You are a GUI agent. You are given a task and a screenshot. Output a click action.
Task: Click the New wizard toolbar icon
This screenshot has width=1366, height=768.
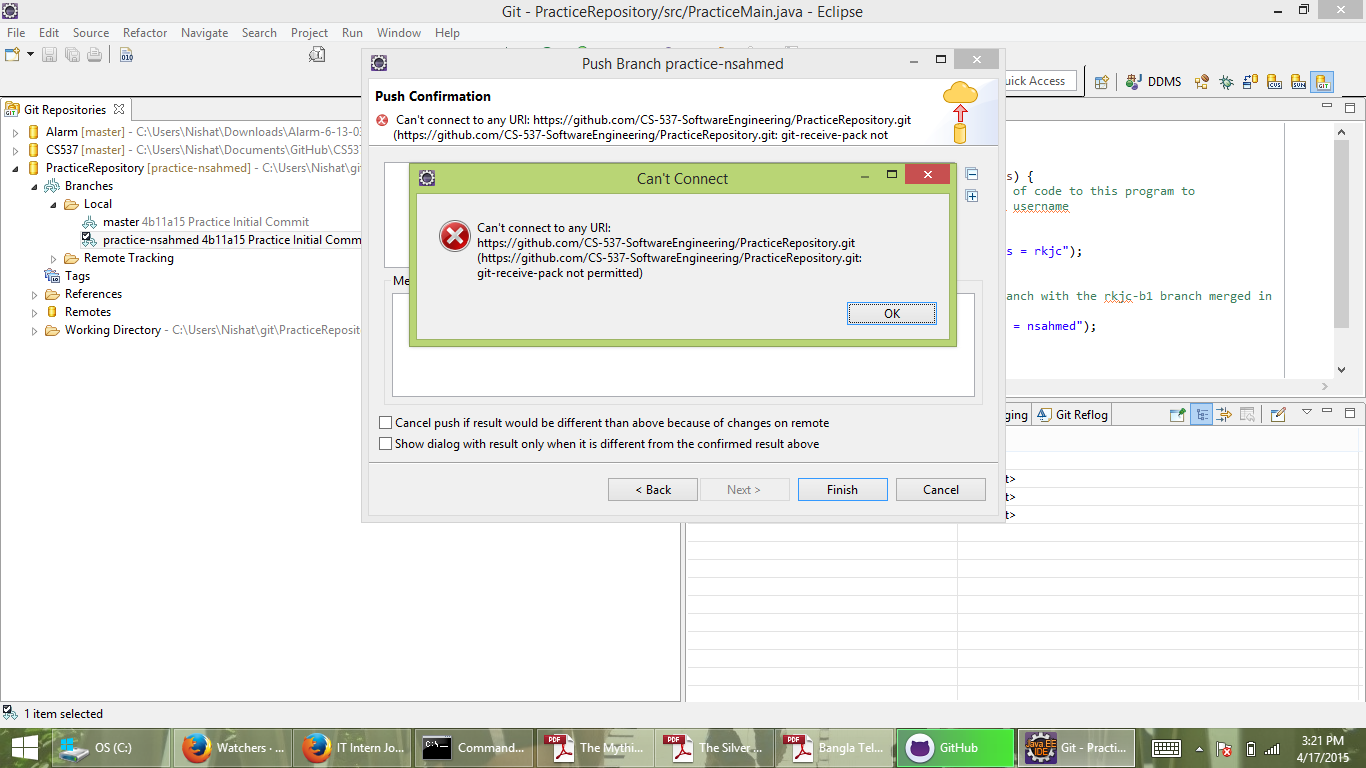coord(16,55)
